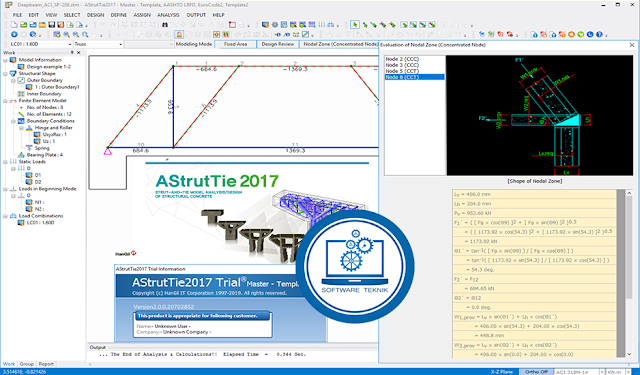This screenshot has height=375, width=640.
Task: Select the 1 : Outer Boundary1 tree item
Action: click(57, 87)
